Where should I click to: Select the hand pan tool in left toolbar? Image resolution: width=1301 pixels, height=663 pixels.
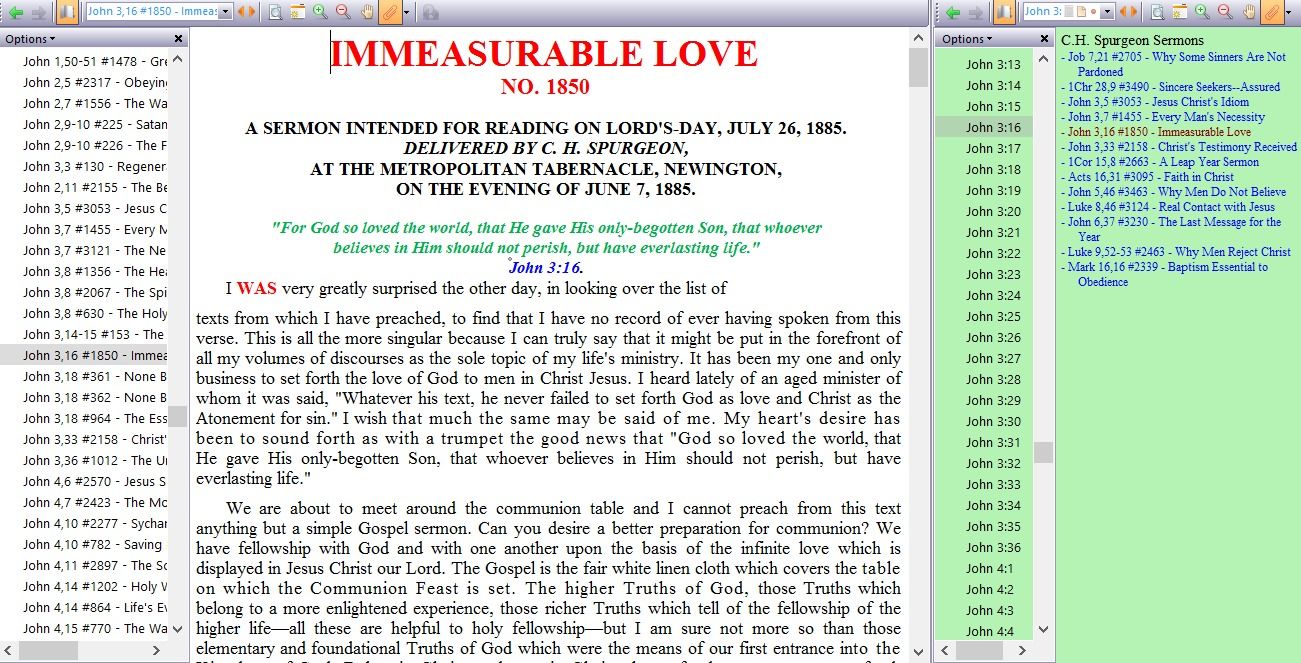(367, 12)
